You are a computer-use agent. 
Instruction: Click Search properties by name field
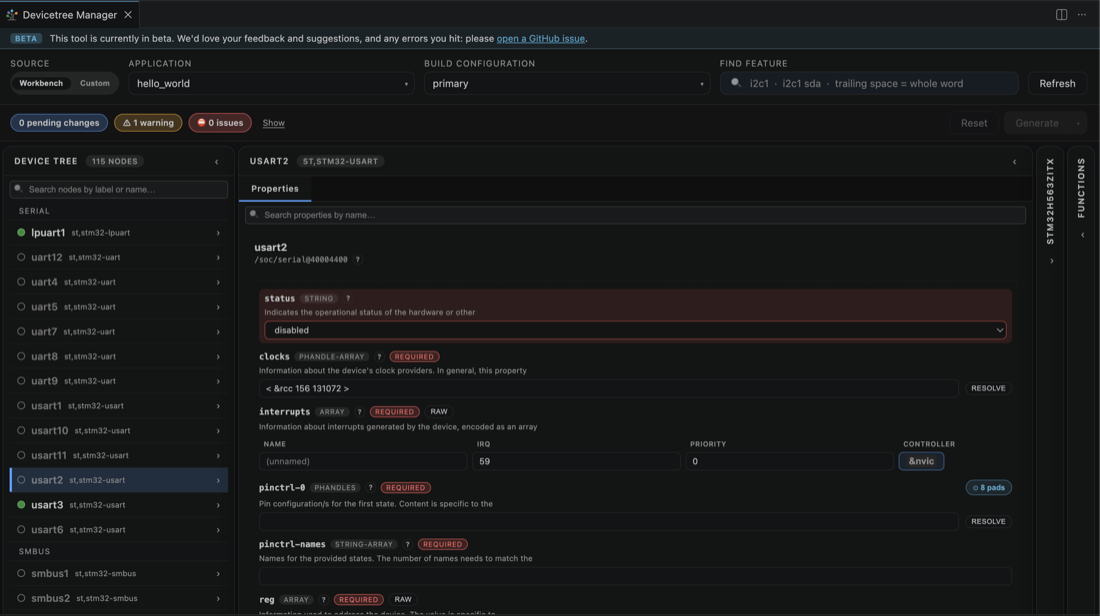coord(636,215)
